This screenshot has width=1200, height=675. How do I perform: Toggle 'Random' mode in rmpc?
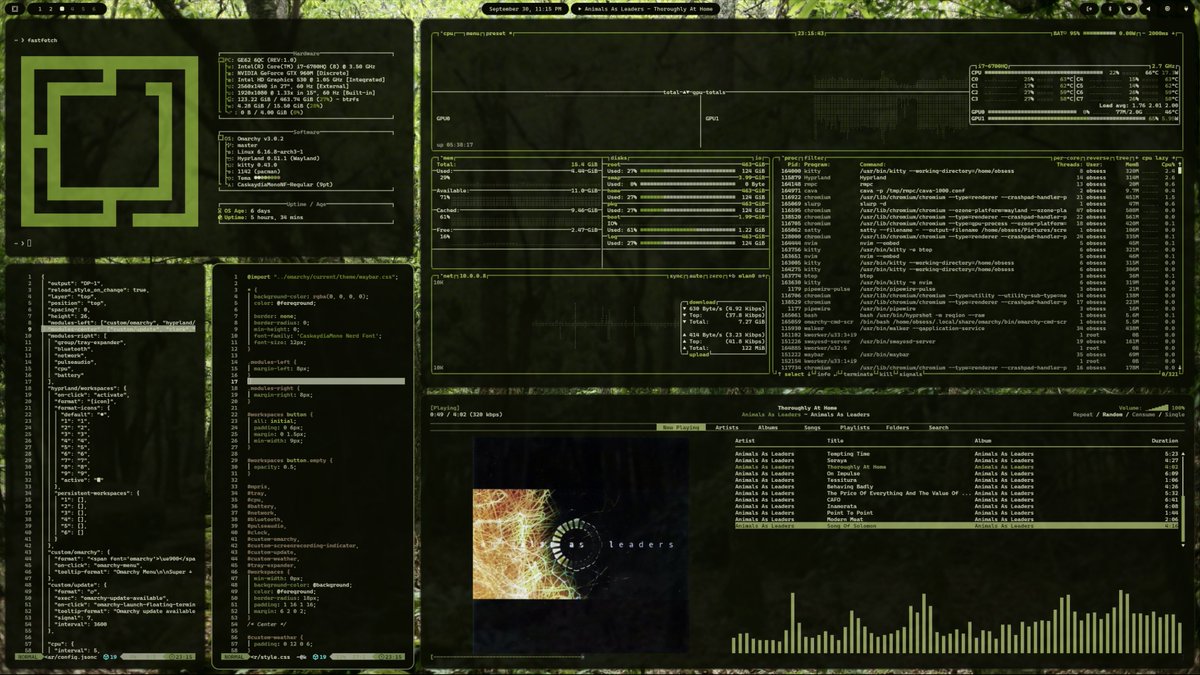[x=1111, y=414]
